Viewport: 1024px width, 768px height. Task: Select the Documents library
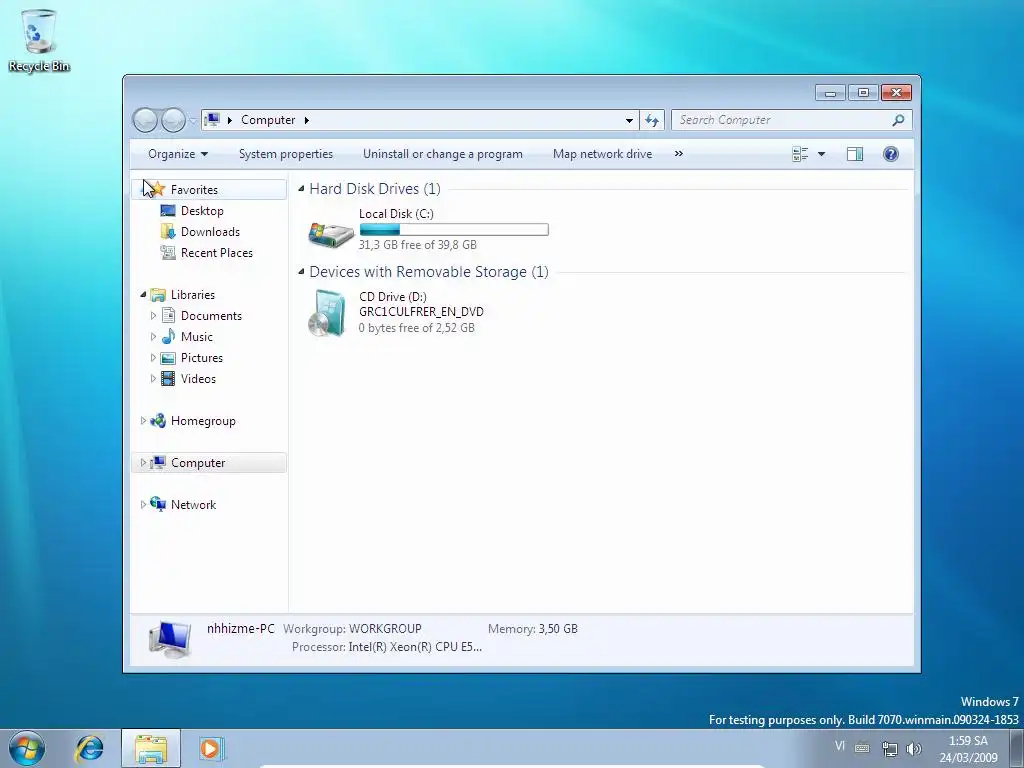point(211,316)
